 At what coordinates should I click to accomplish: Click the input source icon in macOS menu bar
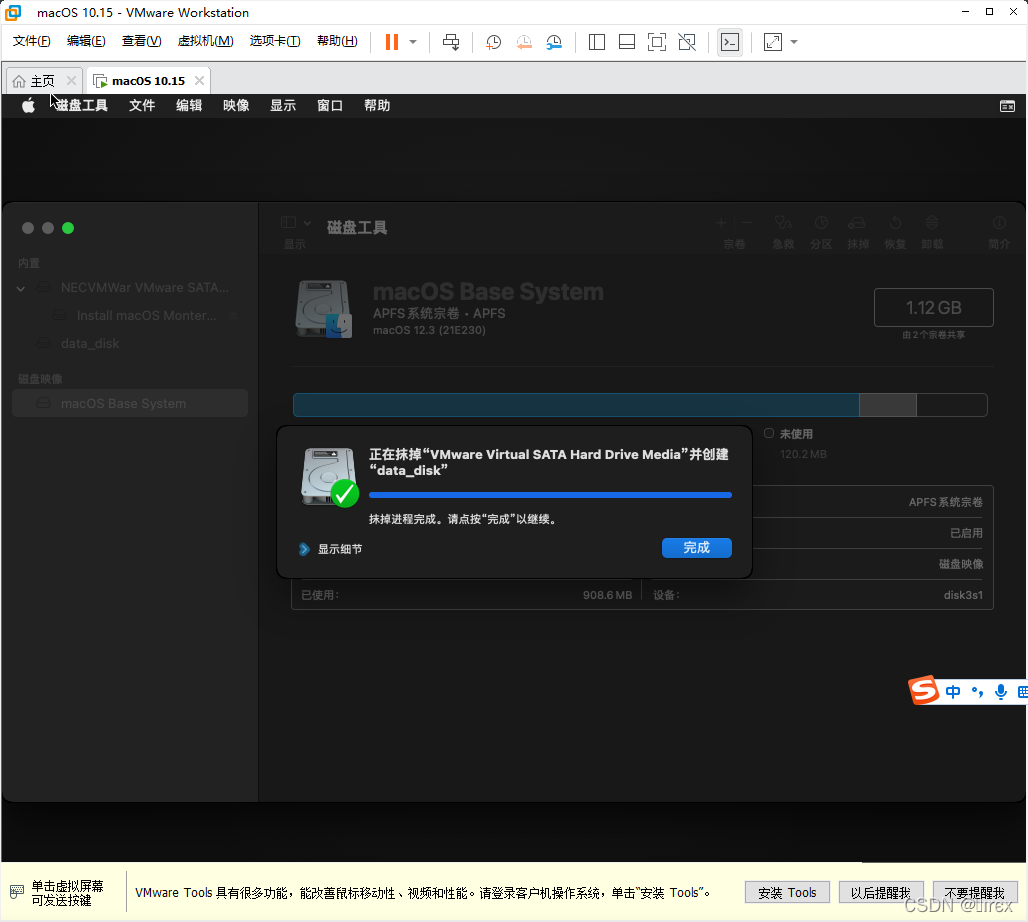coord(1007,106)
